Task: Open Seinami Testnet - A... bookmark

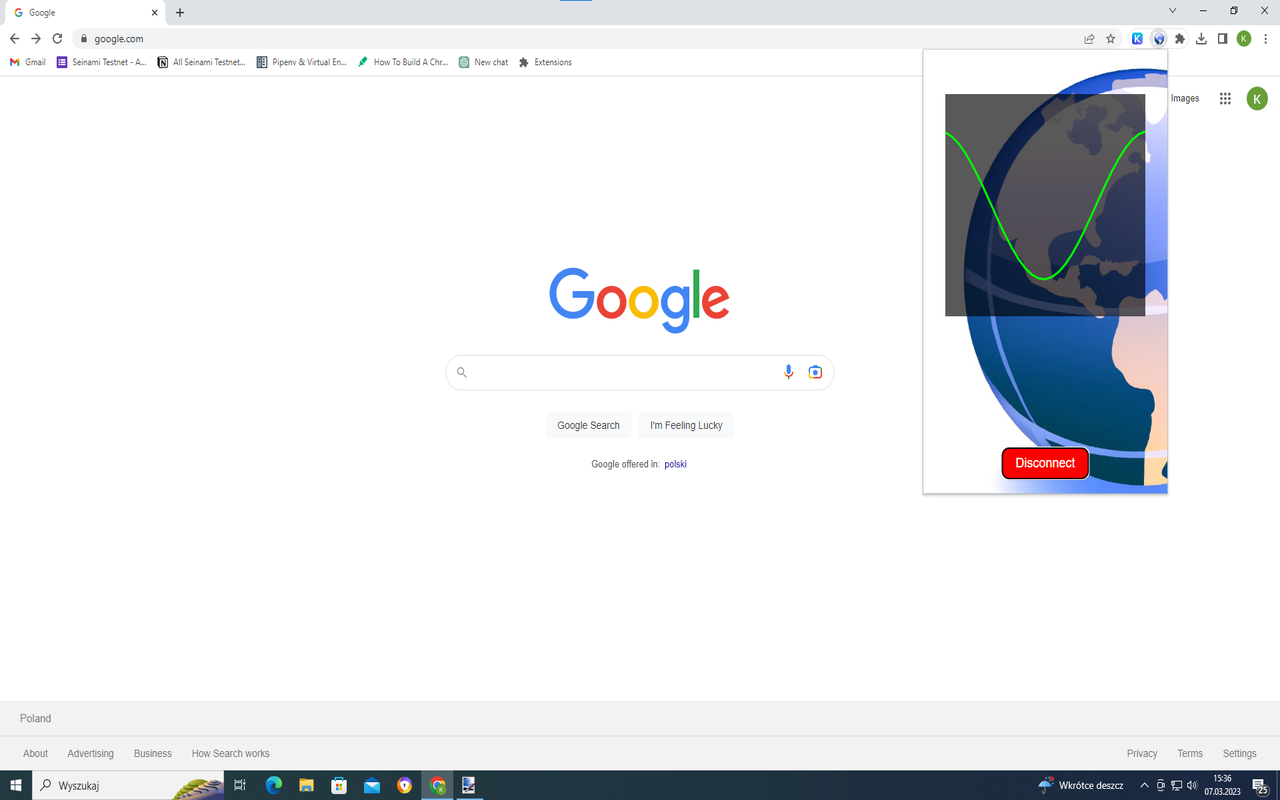Action: click(x=102, y=62)
